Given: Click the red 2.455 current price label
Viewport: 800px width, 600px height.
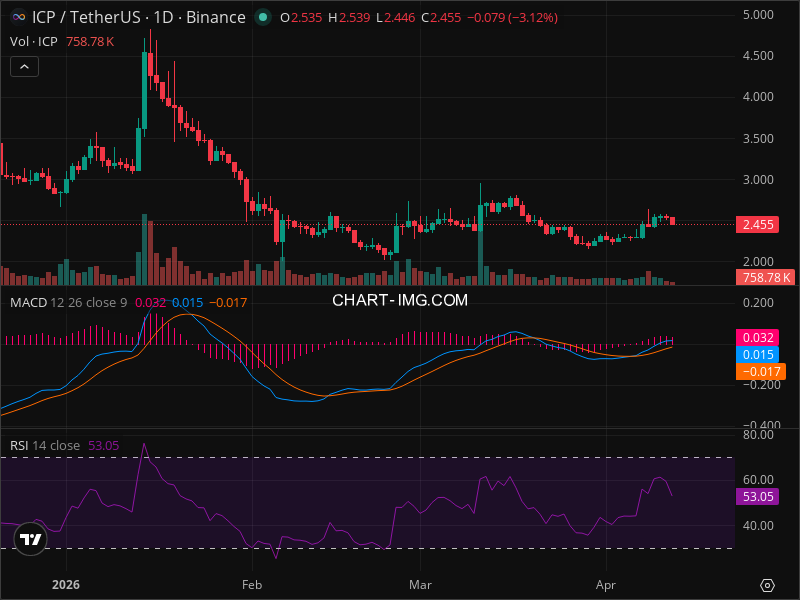Looking at the screenshot, I should tap(757, 224).
